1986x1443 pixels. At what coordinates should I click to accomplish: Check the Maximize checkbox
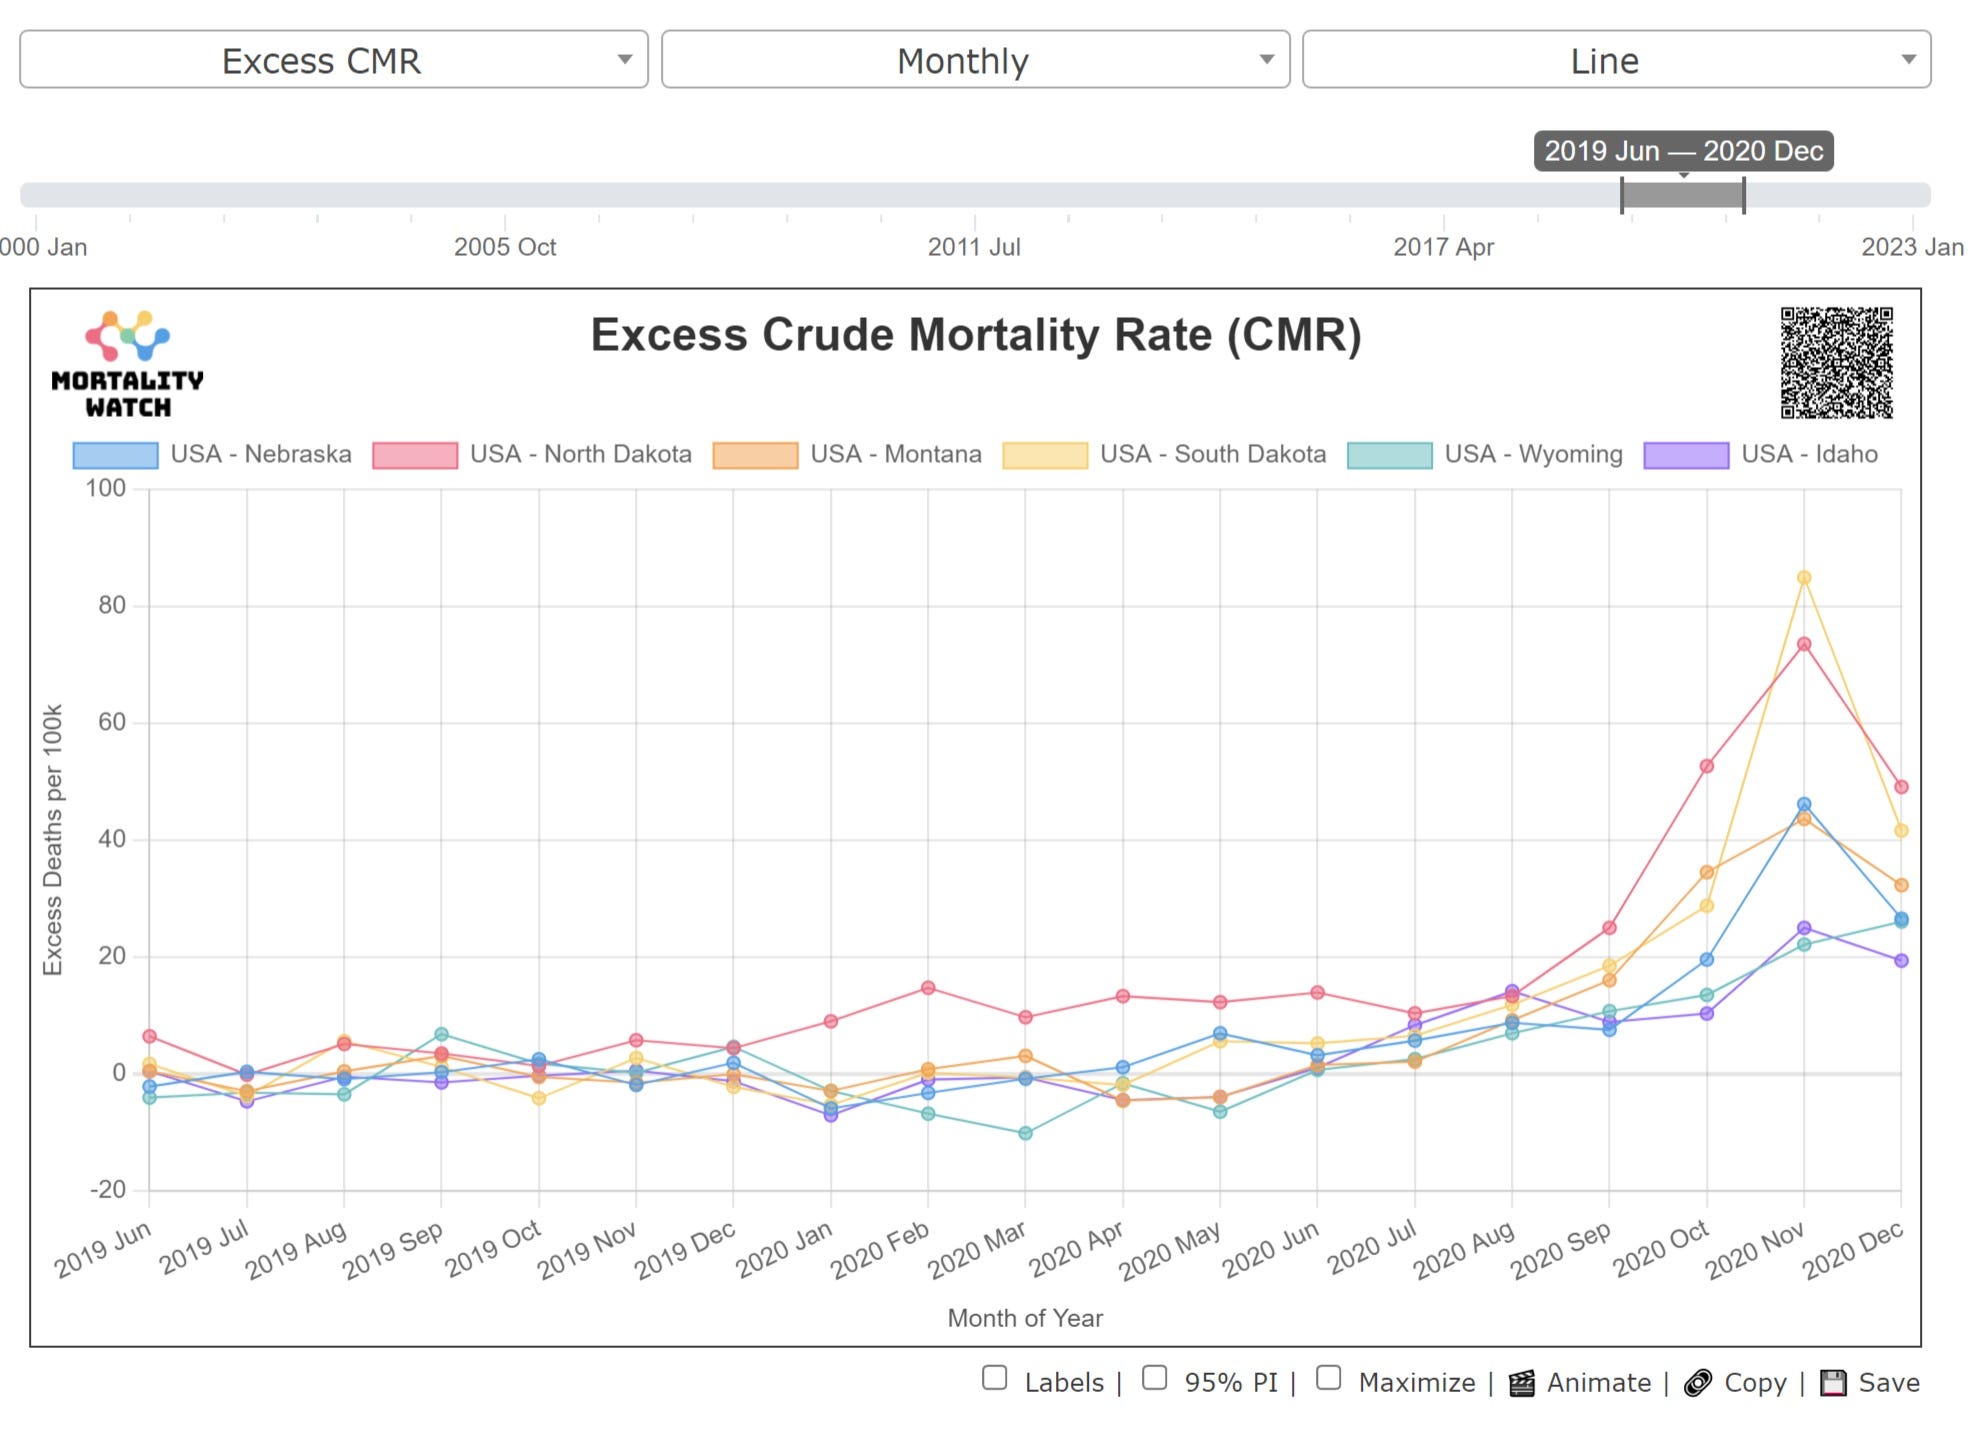click(1328, 1378)
